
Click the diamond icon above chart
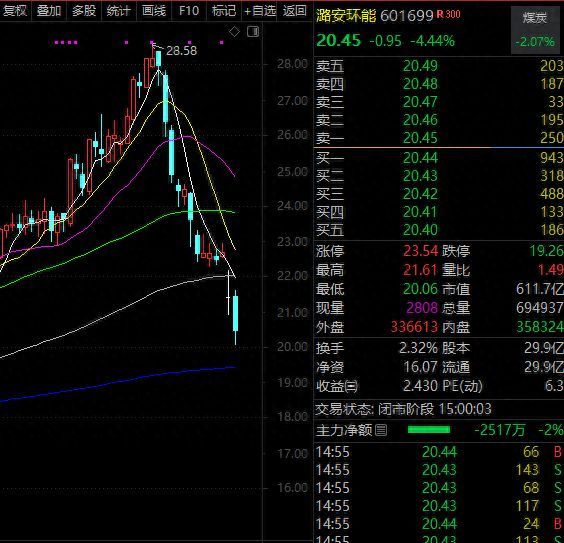[x=235, y=32]
